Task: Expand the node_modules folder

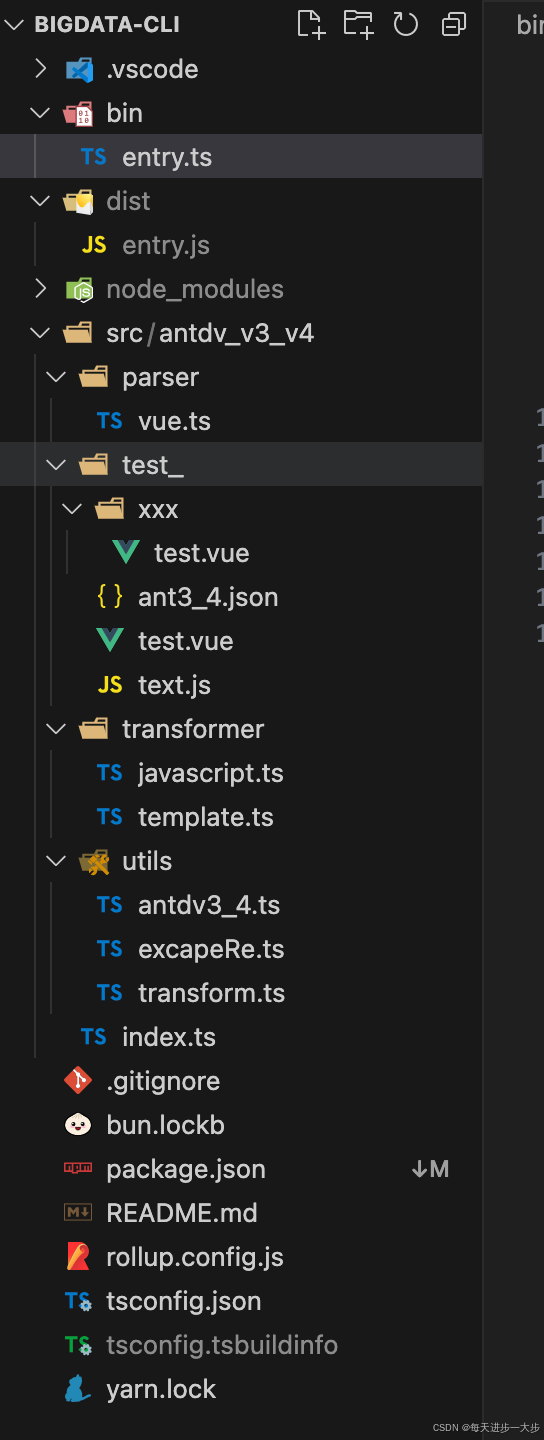Action: [x=40, y=288]
